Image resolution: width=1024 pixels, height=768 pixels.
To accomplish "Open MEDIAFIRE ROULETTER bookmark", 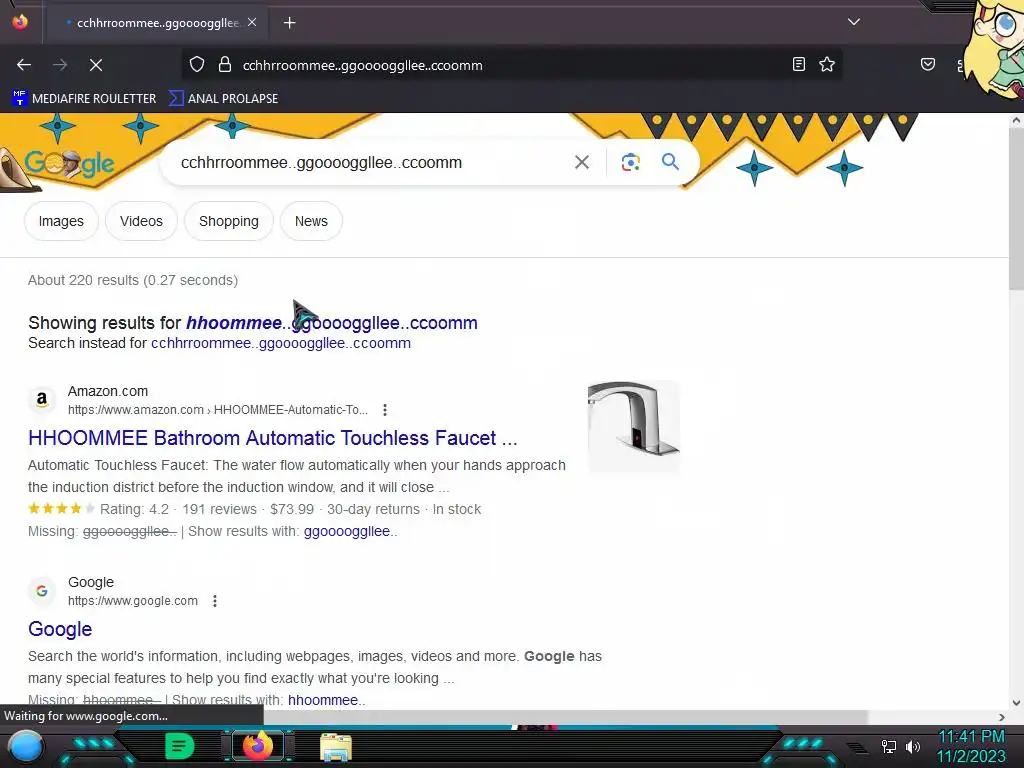I will click(x=84, y=99).
